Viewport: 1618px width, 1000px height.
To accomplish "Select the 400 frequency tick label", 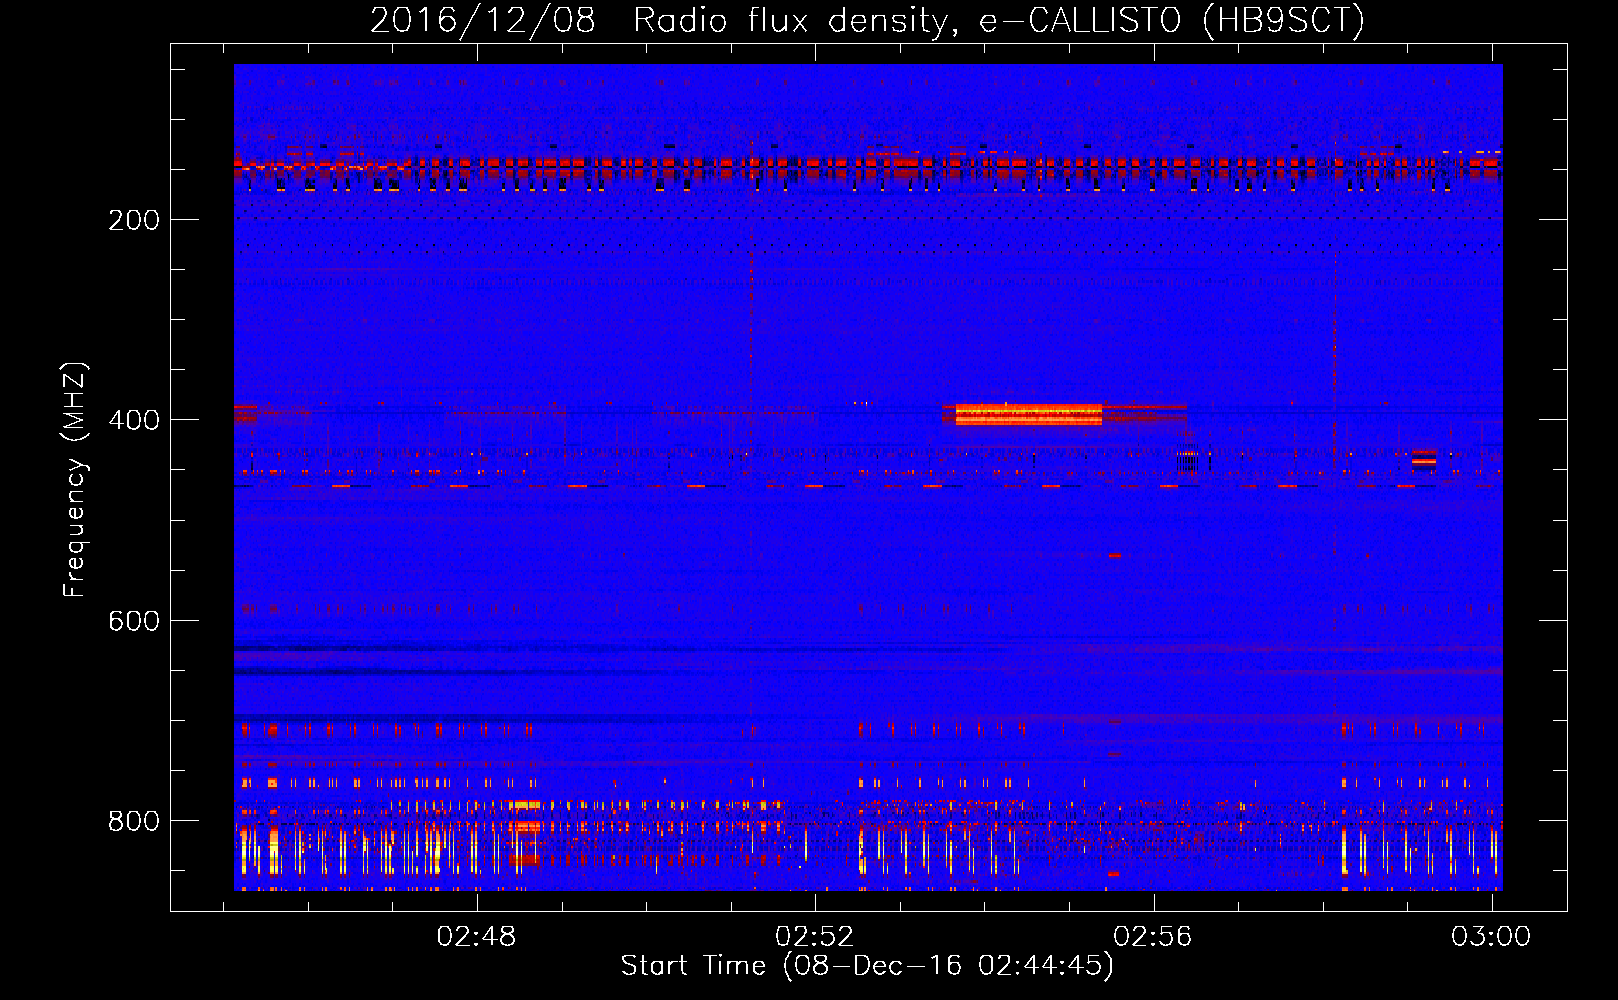I will 134,420.
